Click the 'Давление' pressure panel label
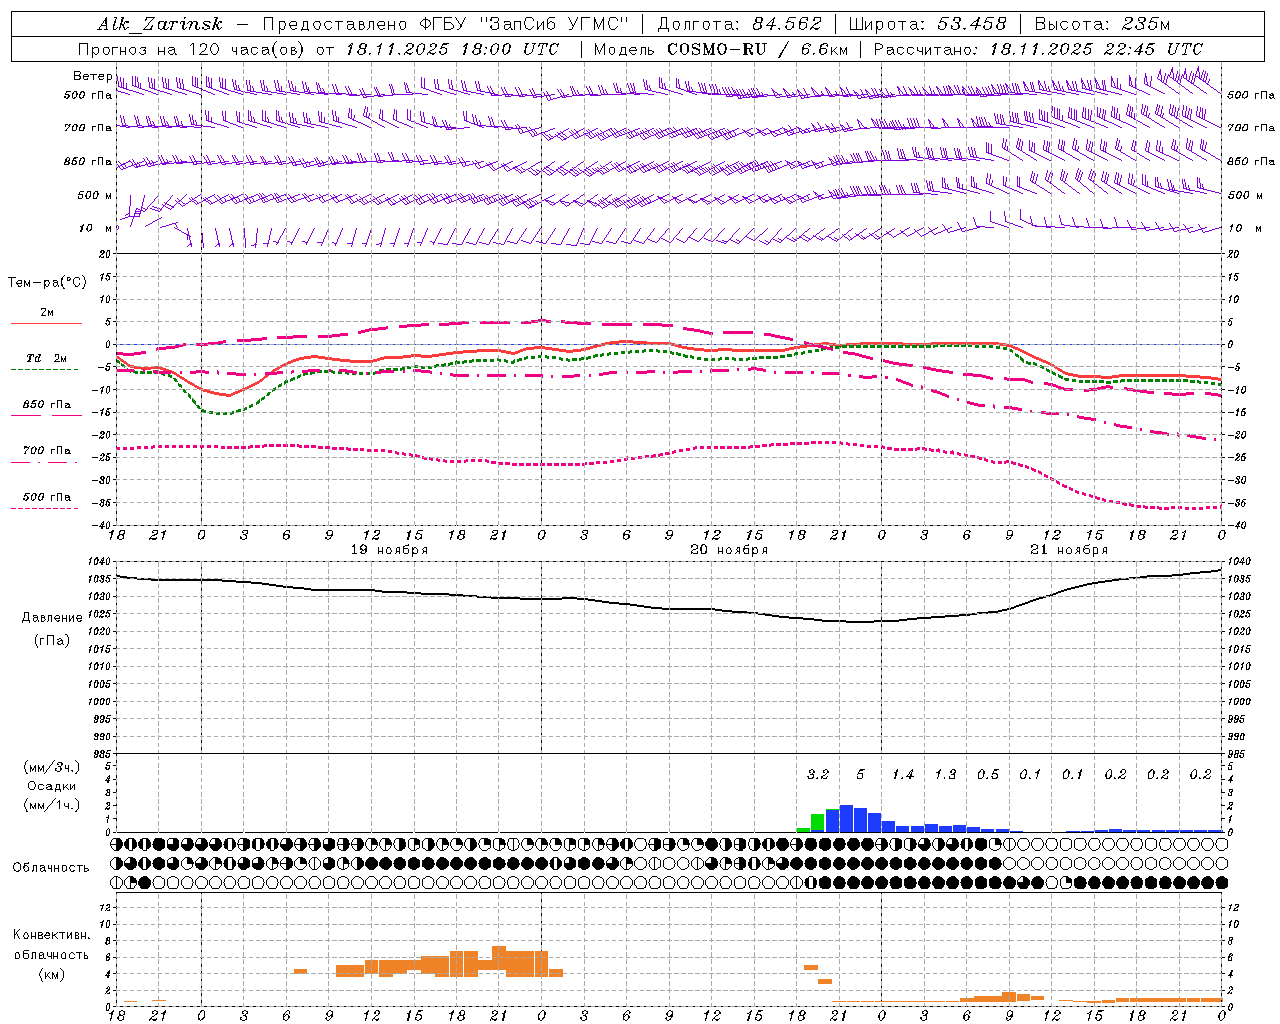This screenshot has height=1024, width=1280. pos(52,618)
